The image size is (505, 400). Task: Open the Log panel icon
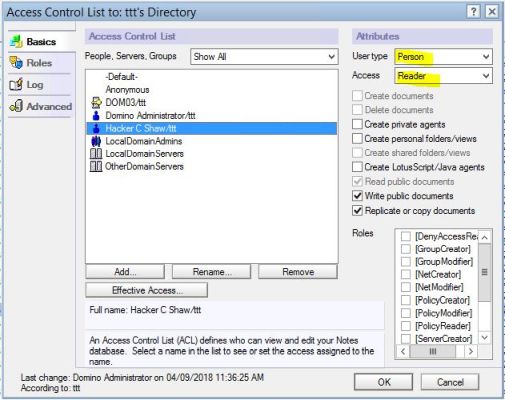pos(16,84)
